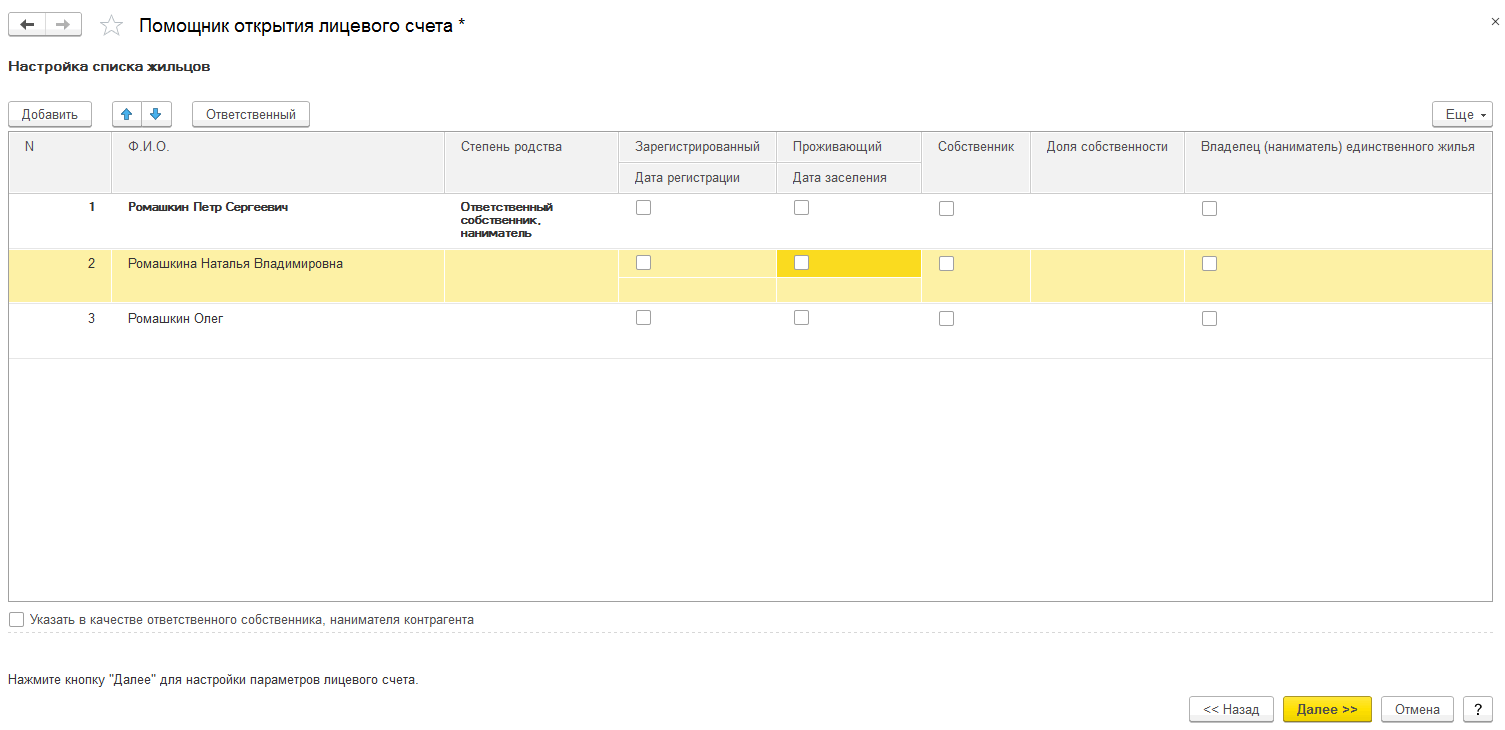Viewport: 1505px width, 730px height.
Task: Go back with << Назад button
Action: tap(1231, 709)
